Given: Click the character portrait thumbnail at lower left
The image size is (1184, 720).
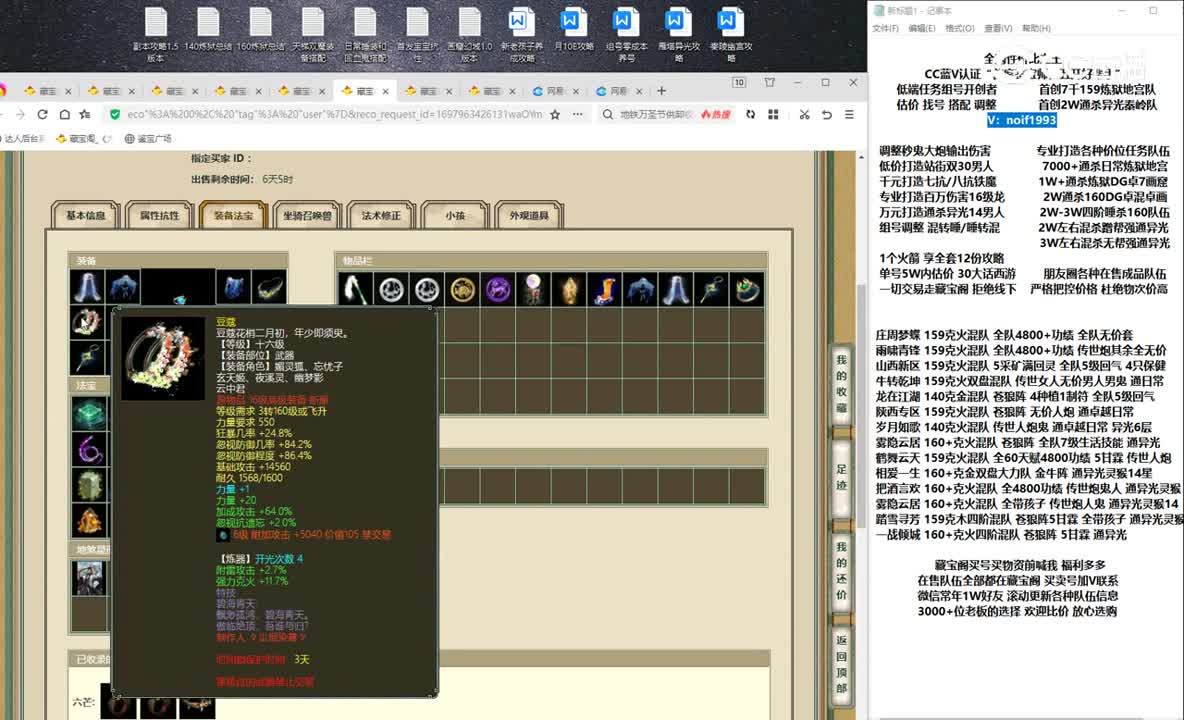Looking at the screenshot, I should [88, 578].
